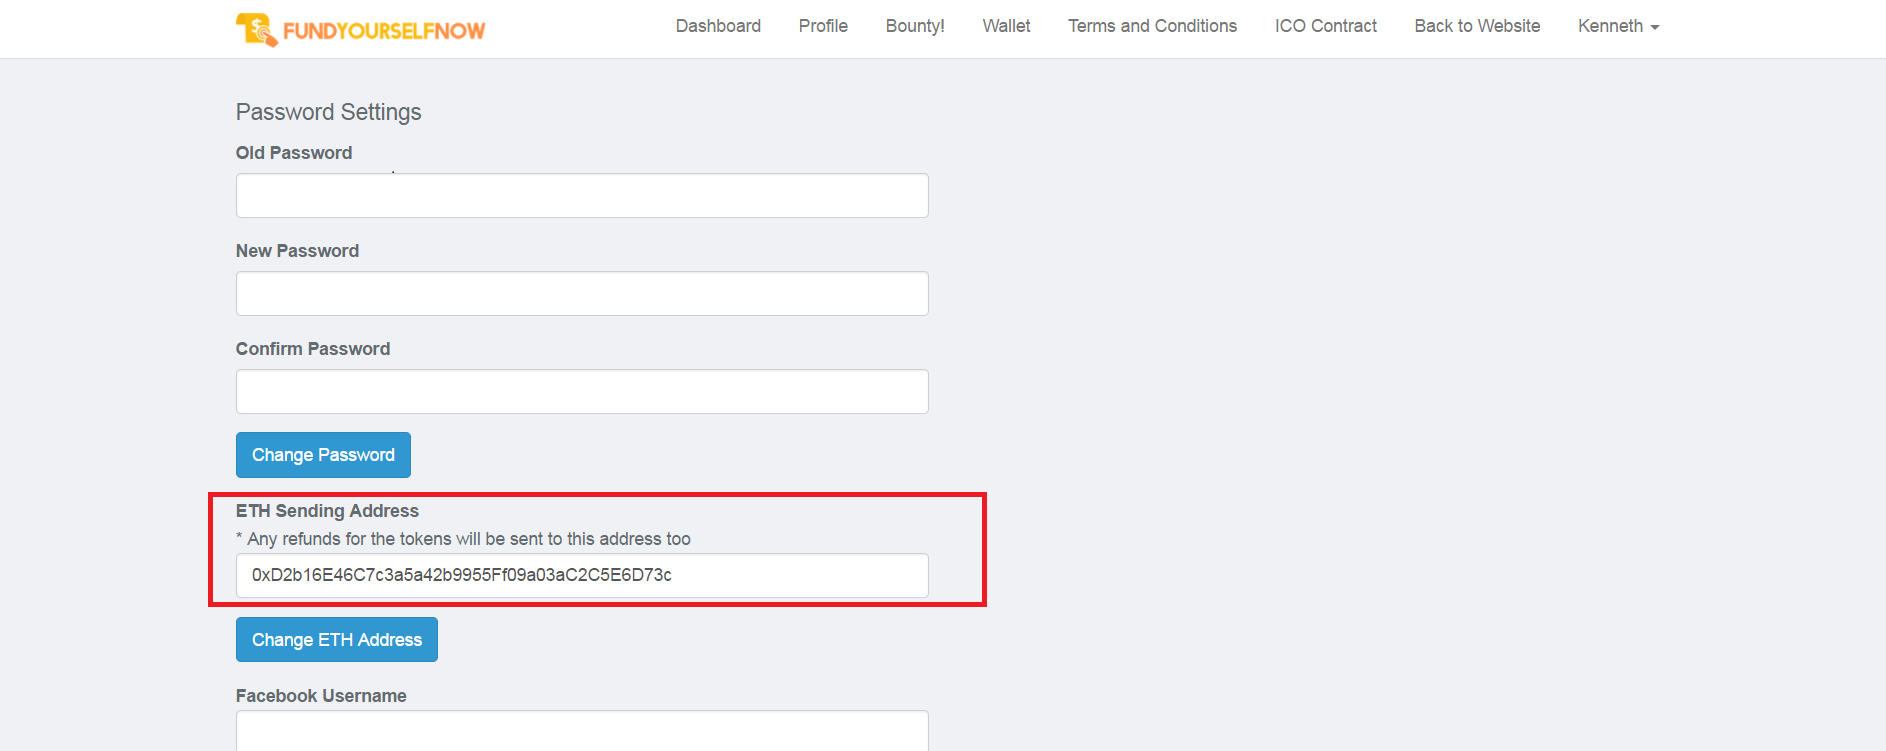Open the ICO Contract page

tap(1326, 26)
